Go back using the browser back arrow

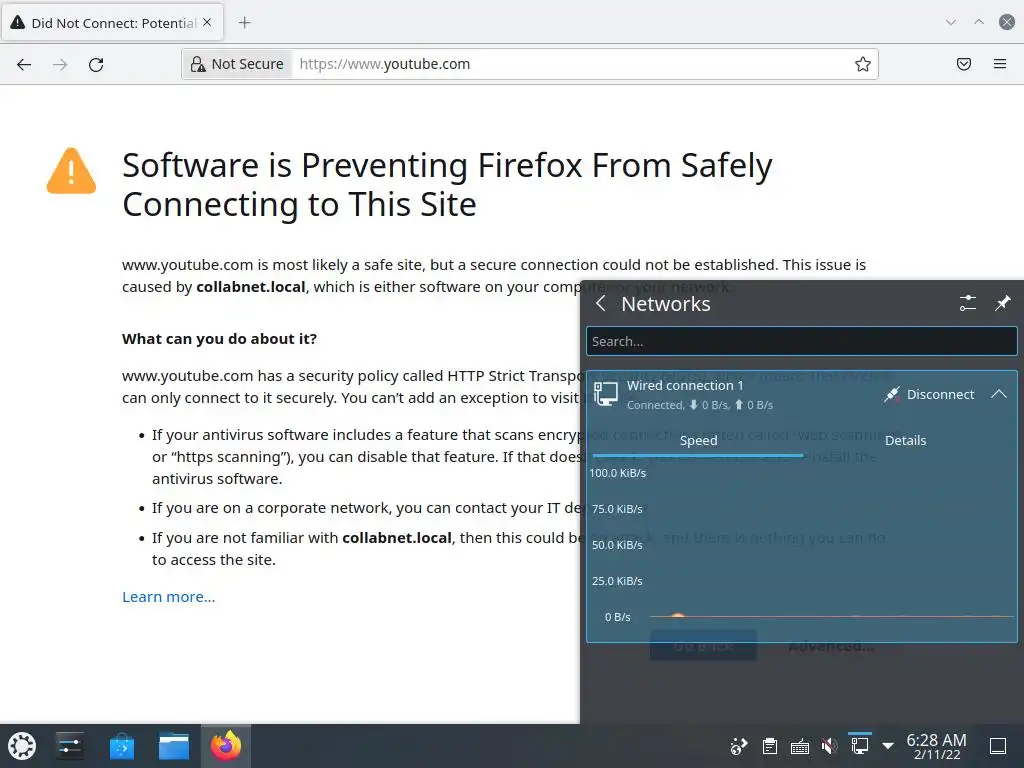pos(24,64)
